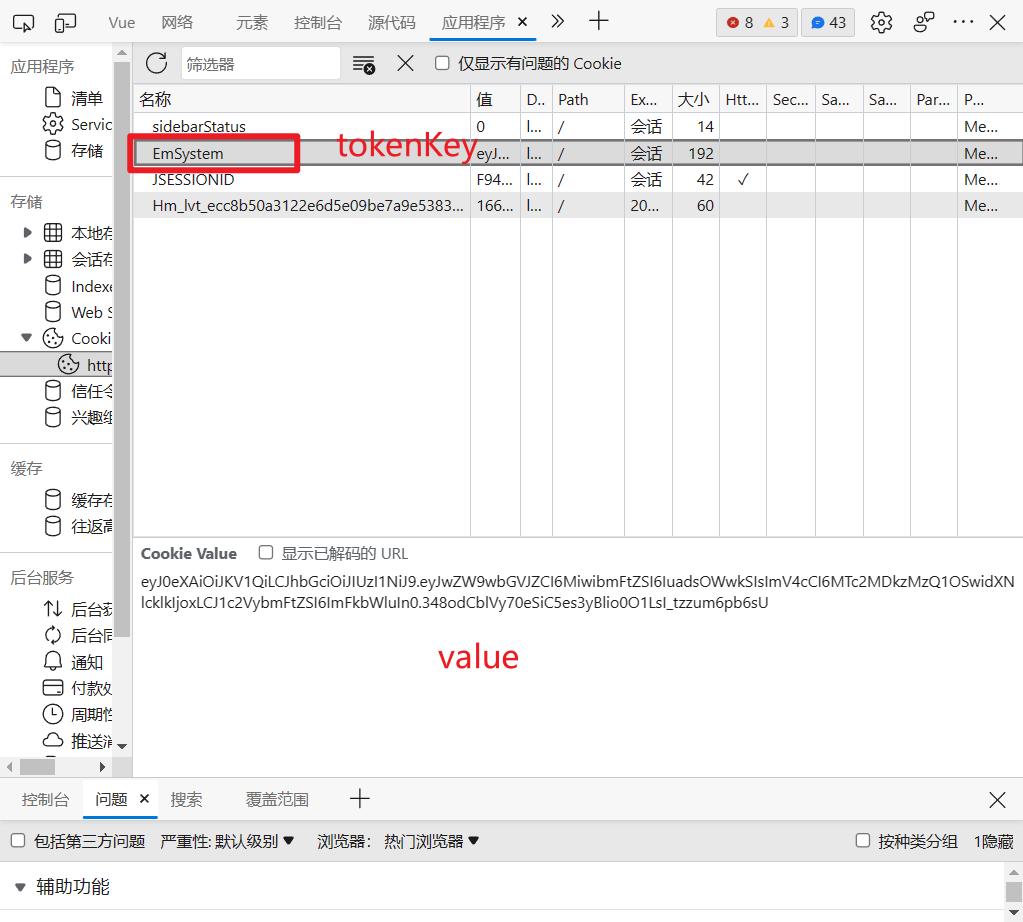Open background sync item

77,636
